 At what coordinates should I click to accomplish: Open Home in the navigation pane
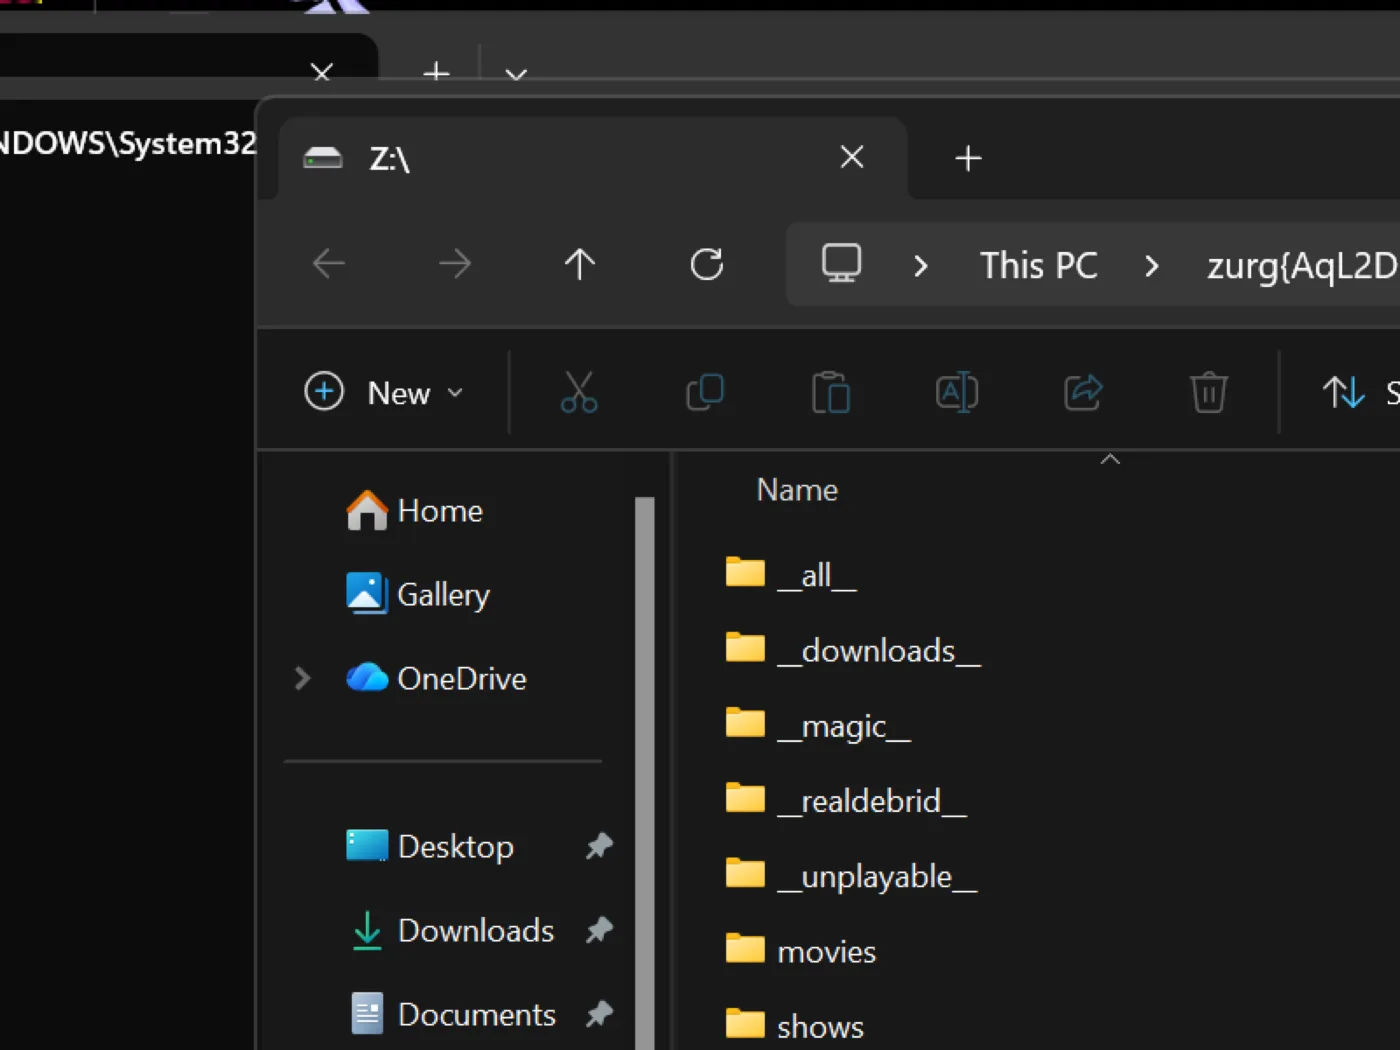pos(414,511)
